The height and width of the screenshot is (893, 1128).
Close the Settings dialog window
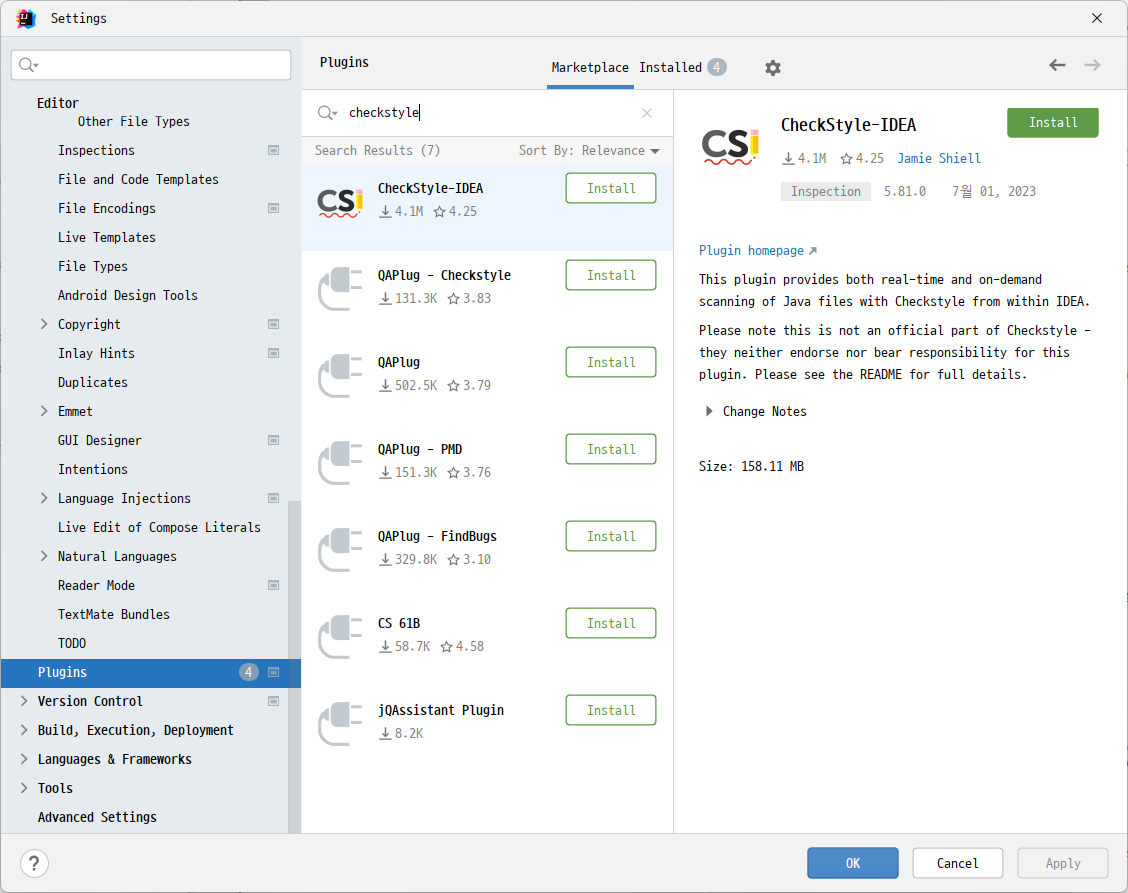pyautogui.click(x=1096, y=18)
